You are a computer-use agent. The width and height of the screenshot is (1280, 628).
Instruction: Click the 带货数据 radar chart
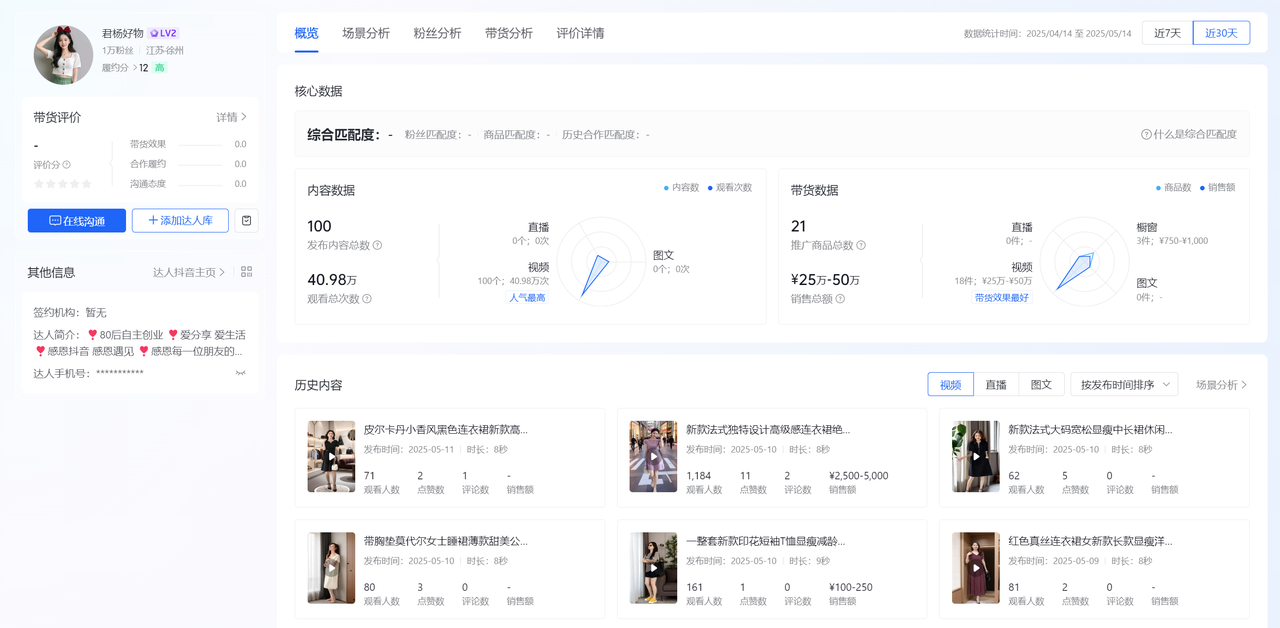1084,263
